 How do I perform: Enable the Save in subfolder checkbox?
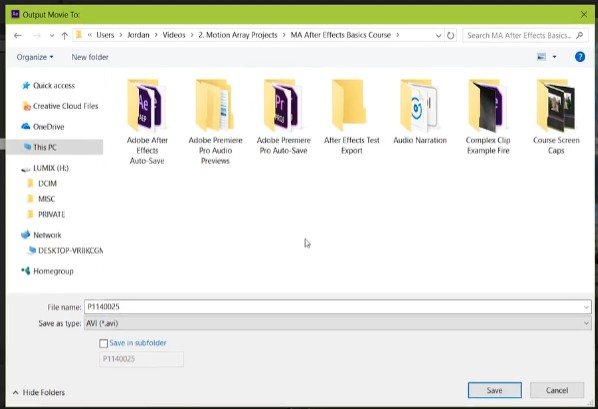[x=103, y=343]
